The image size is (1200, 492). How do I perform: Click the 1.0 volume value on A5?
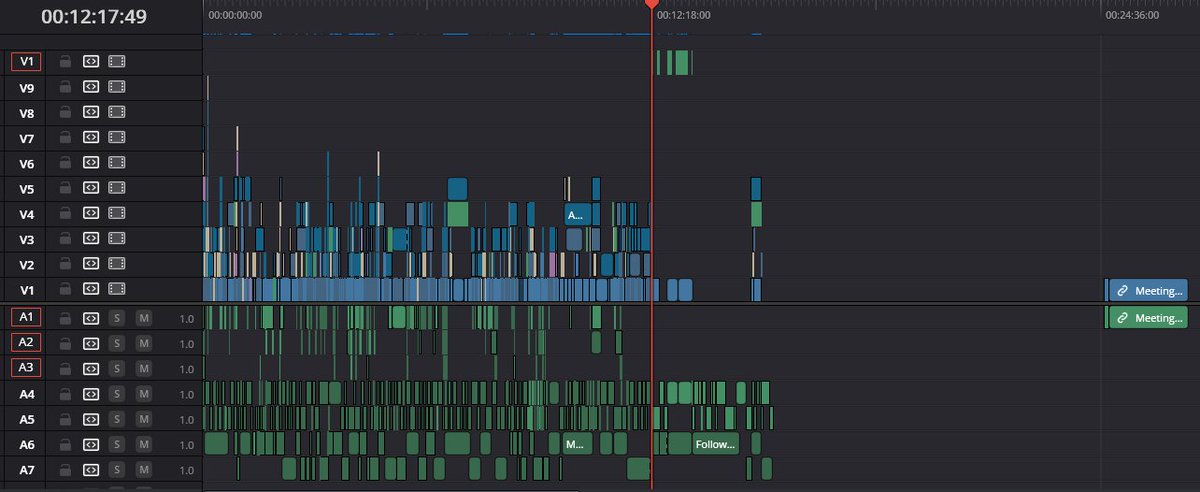(x=187, y=420)
